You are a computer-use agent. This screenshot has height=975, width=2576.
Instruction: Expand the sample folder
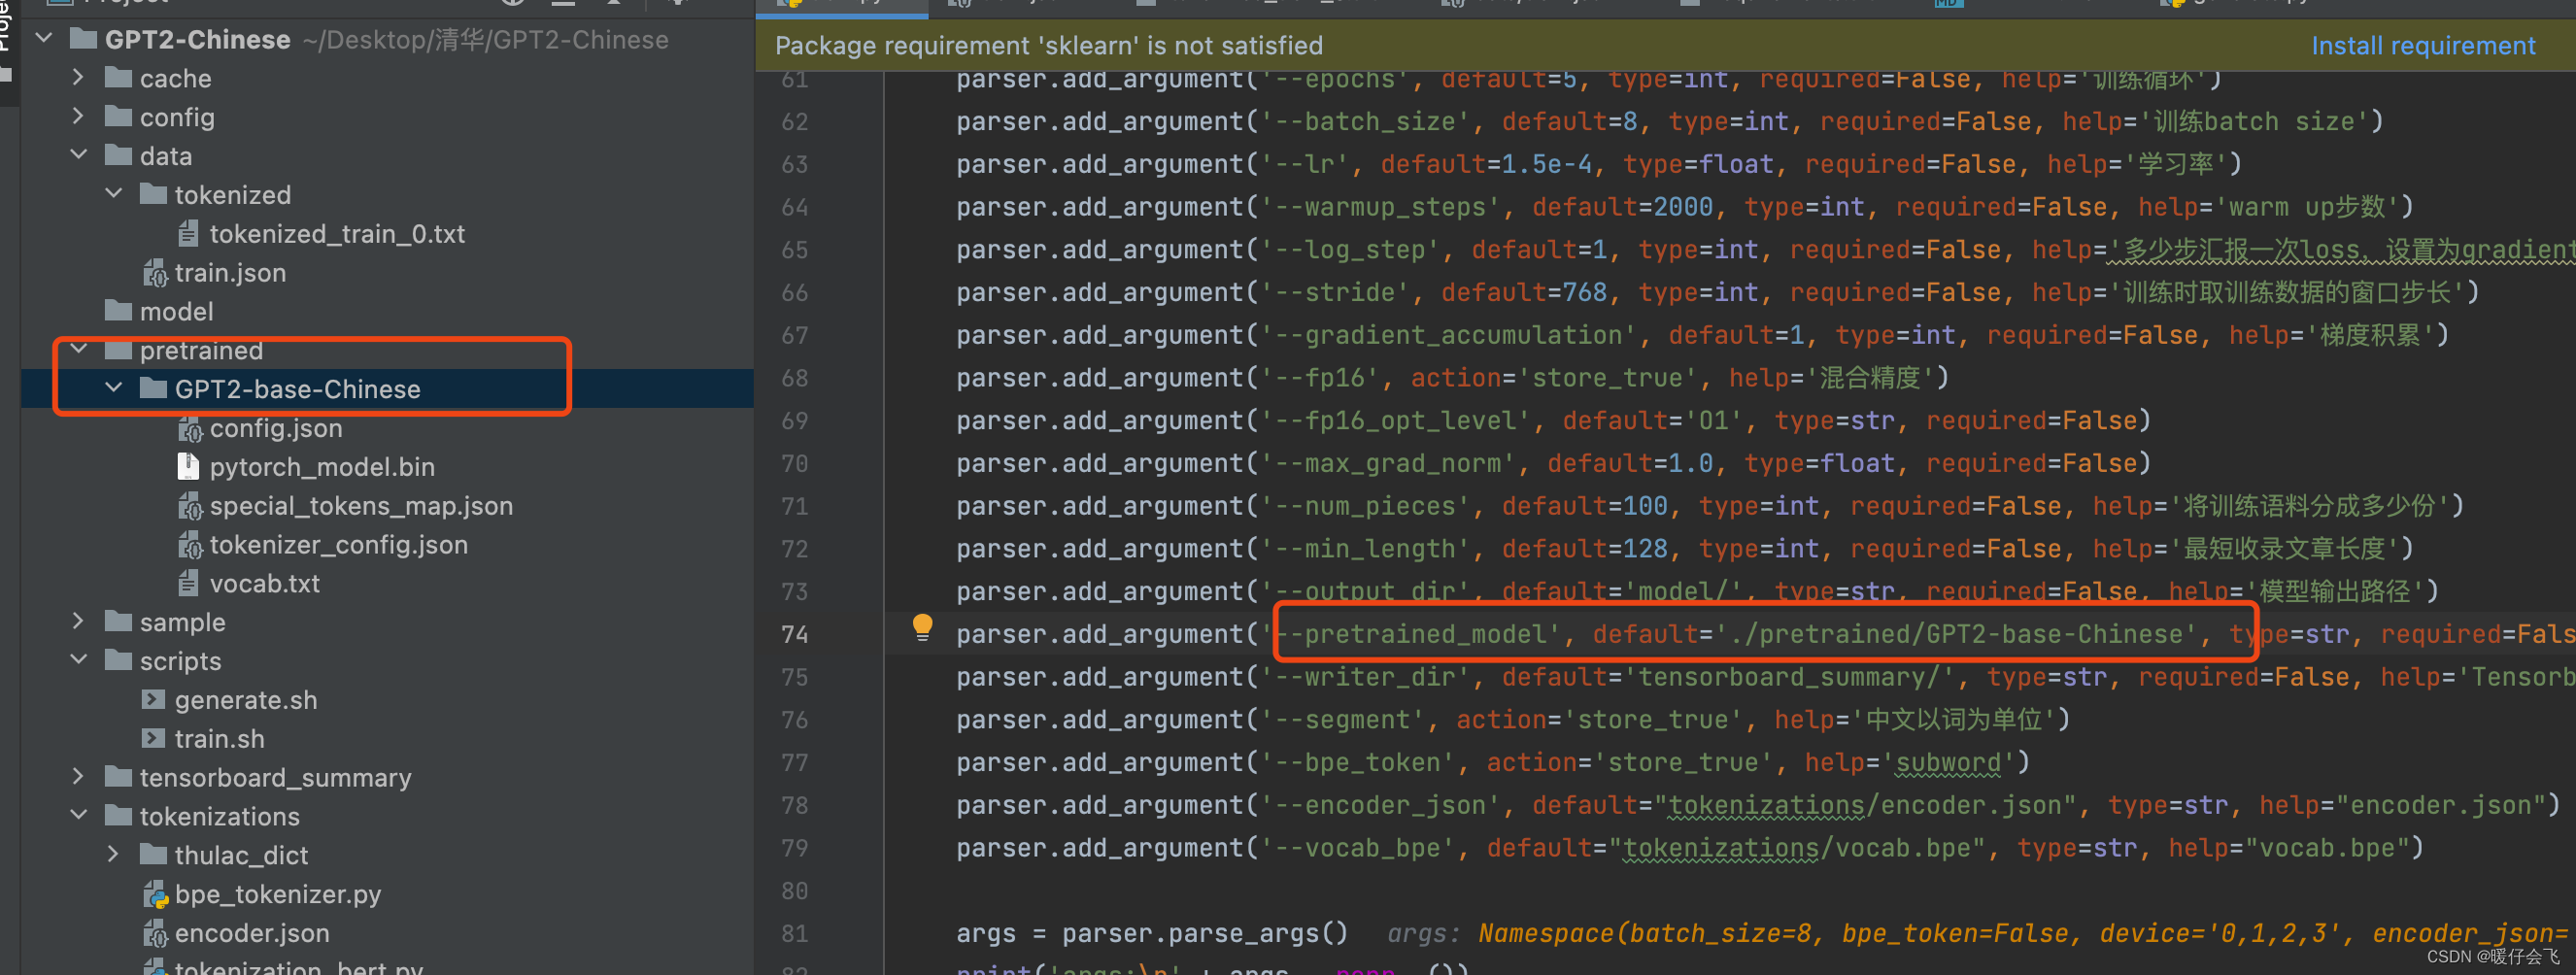point(79,622)
